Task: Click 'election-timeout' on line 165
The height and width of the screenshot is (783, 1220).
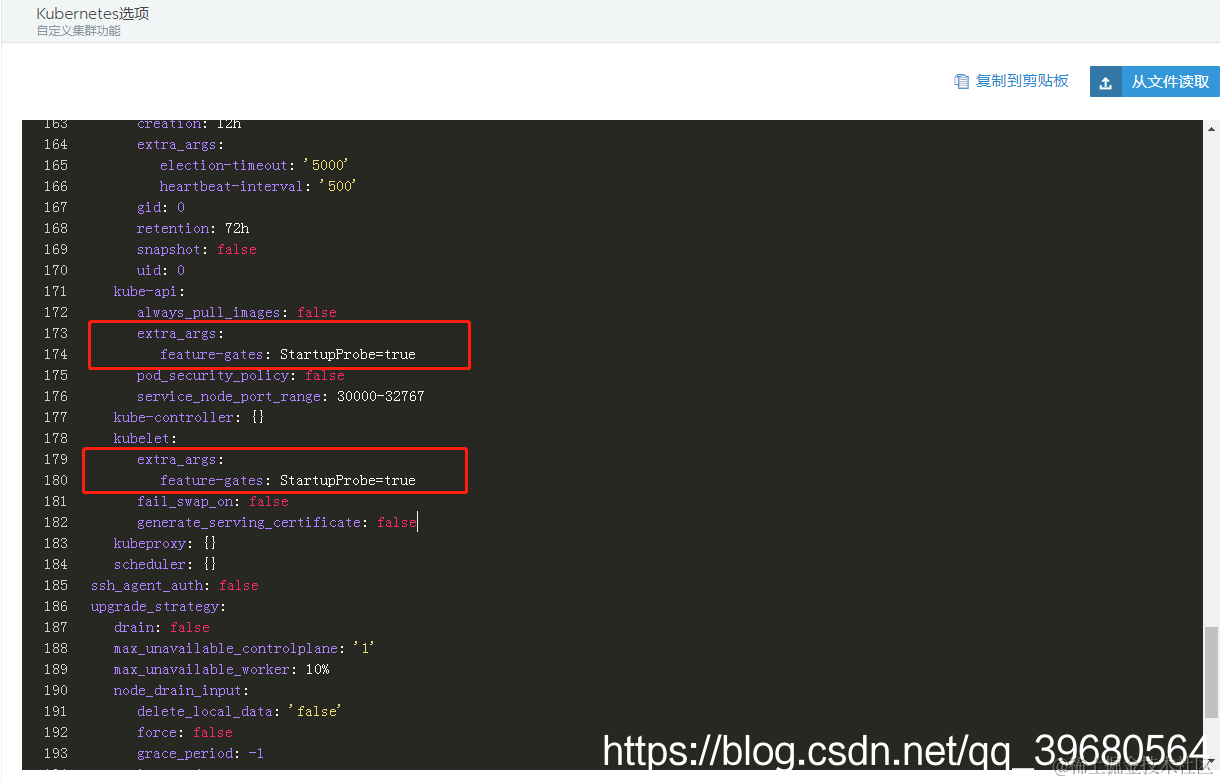Action: pyautogui.click(x=224, y=165)
